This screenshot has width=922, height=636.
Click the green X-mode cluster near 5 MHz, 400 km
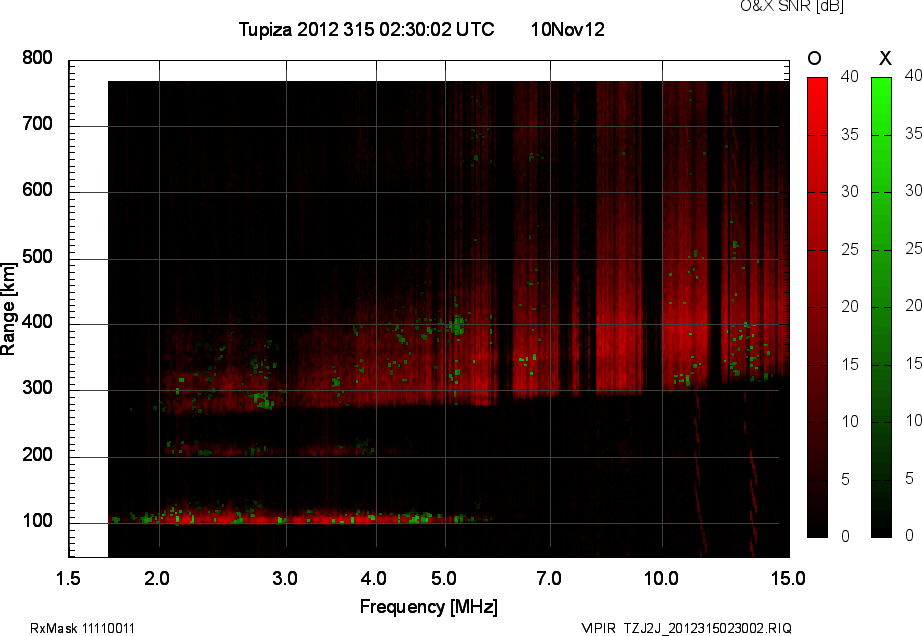[456, 325]
